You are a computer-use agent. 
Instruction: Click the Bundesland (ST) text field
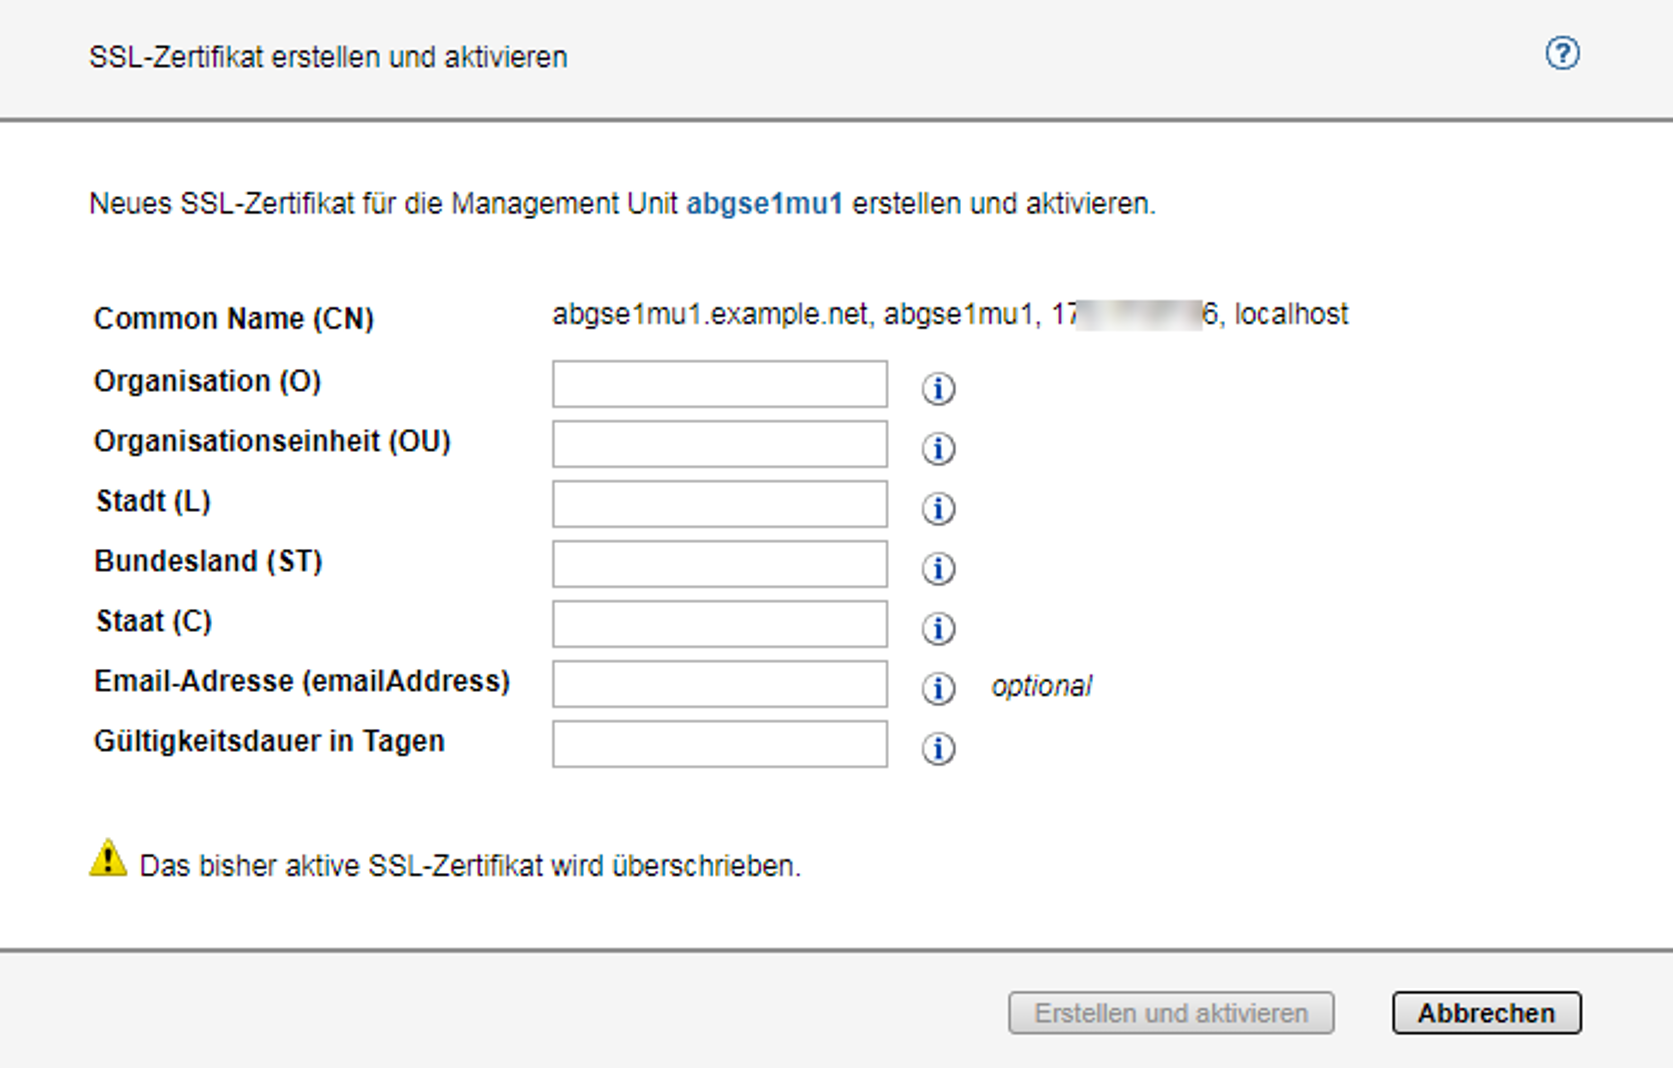[719, 564]
